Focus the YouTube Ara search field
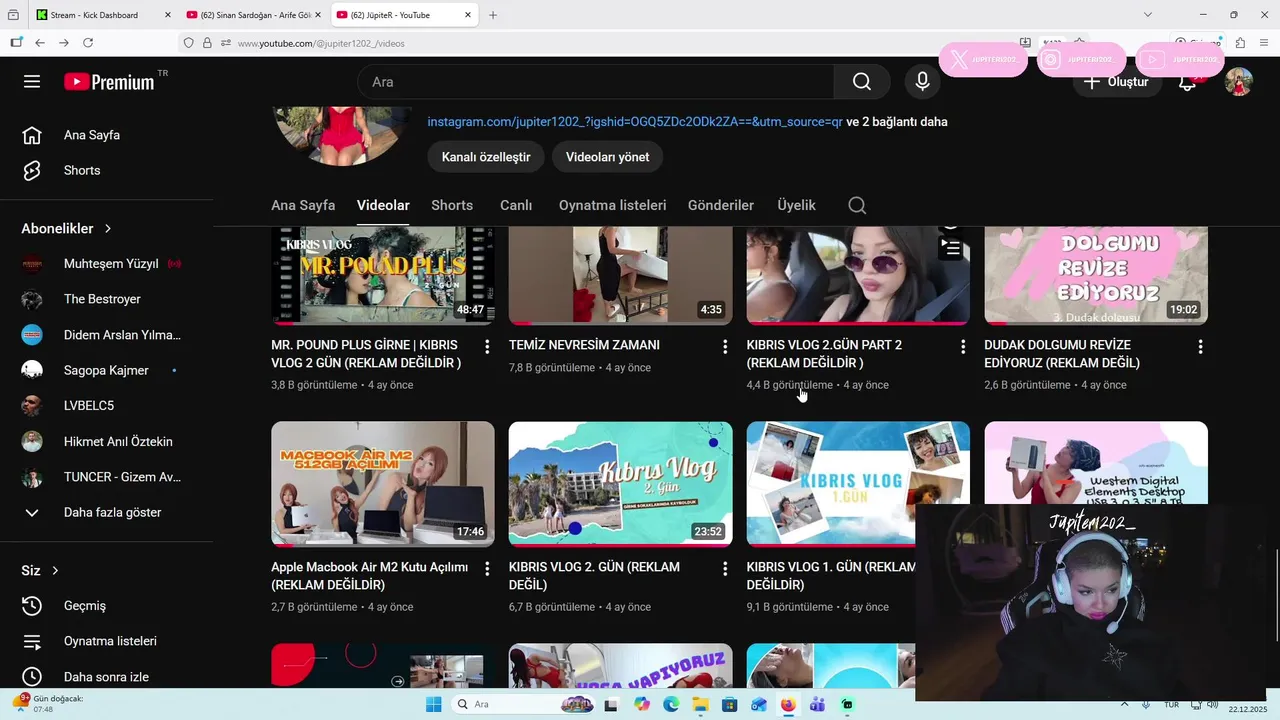 tap(595, 82)
